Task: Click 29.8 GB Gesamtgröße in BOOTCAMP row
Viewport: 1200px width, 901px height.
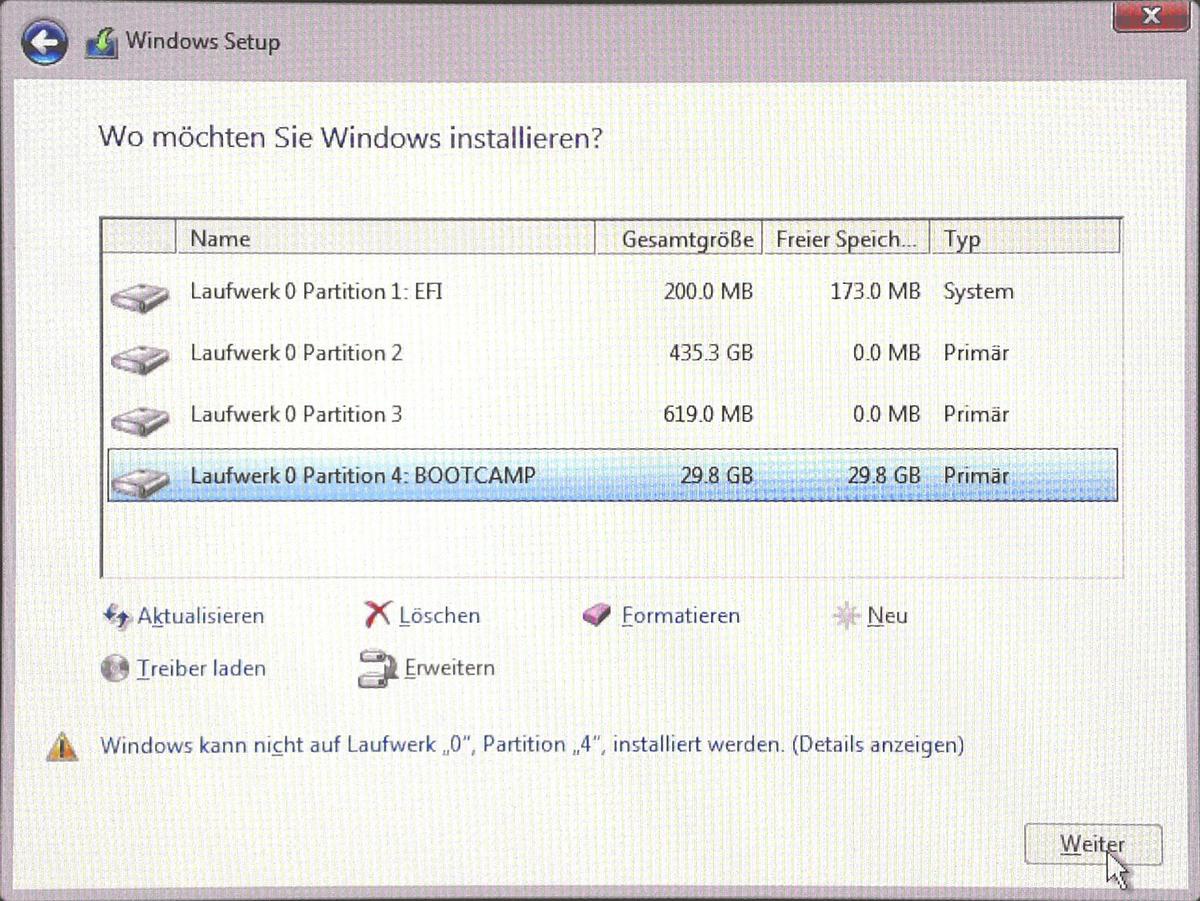Action: 717,476
